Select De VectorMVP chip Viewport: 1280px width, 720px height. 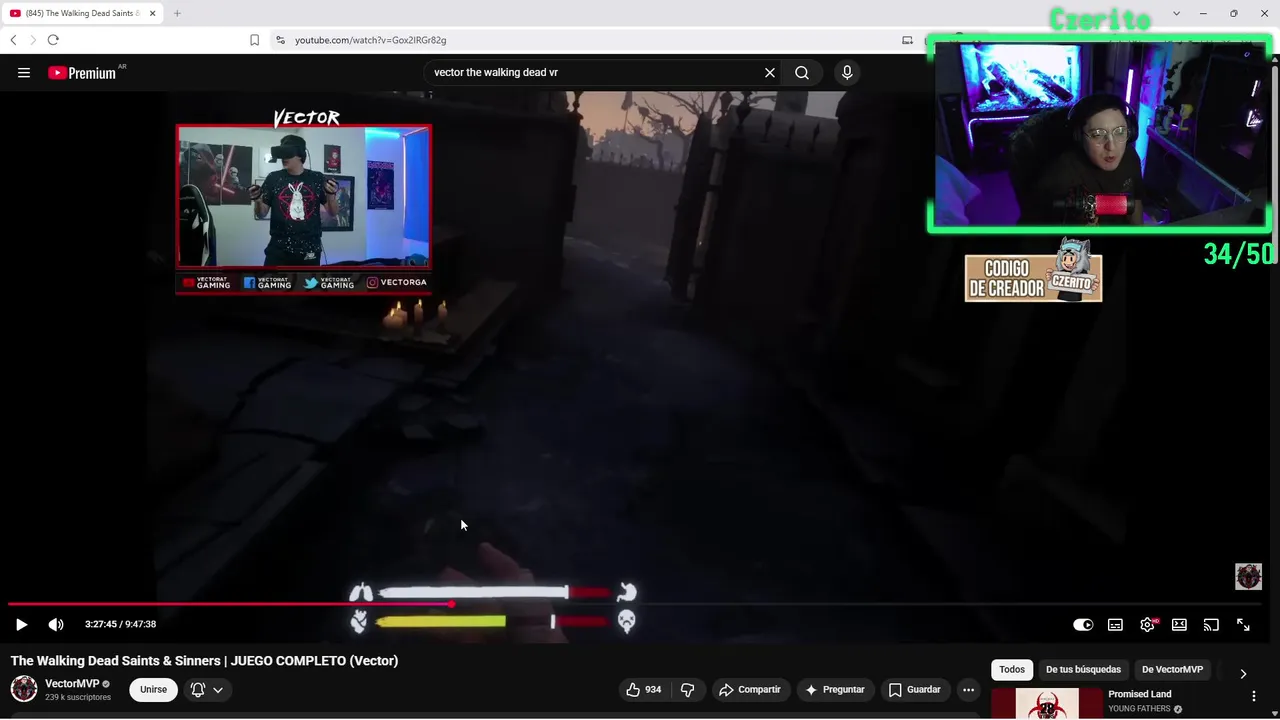tap(1172, 670)
